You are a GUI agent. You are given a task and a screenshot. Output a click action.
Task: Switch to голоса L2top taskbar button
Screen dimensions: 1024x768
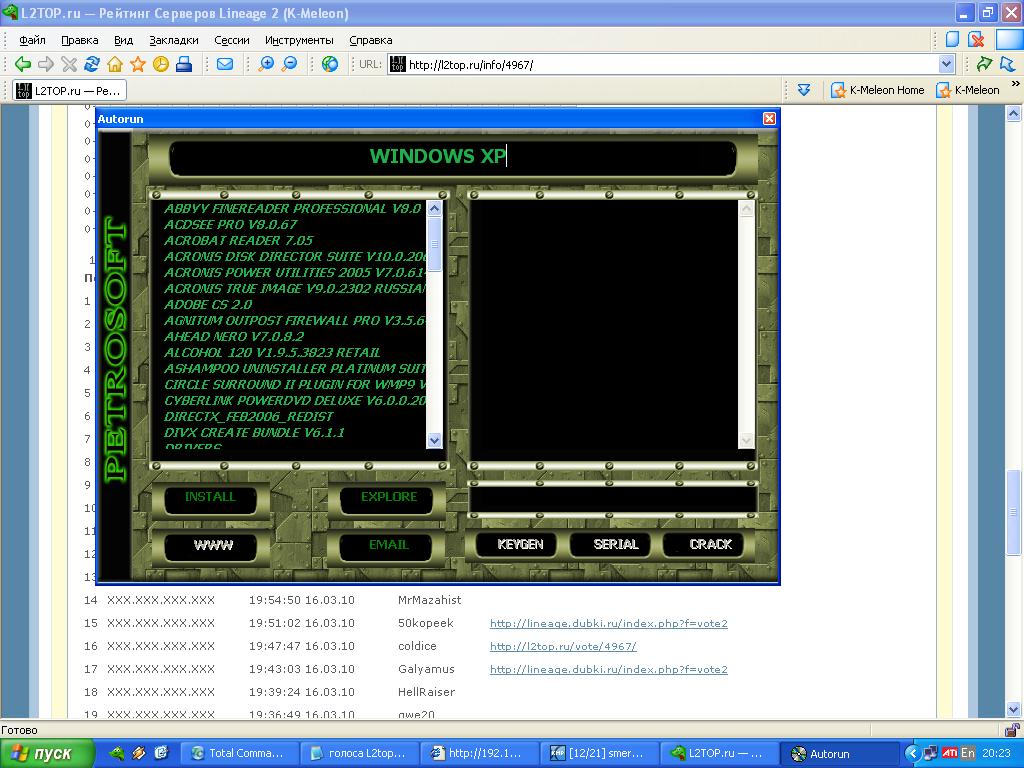point(358,754)
